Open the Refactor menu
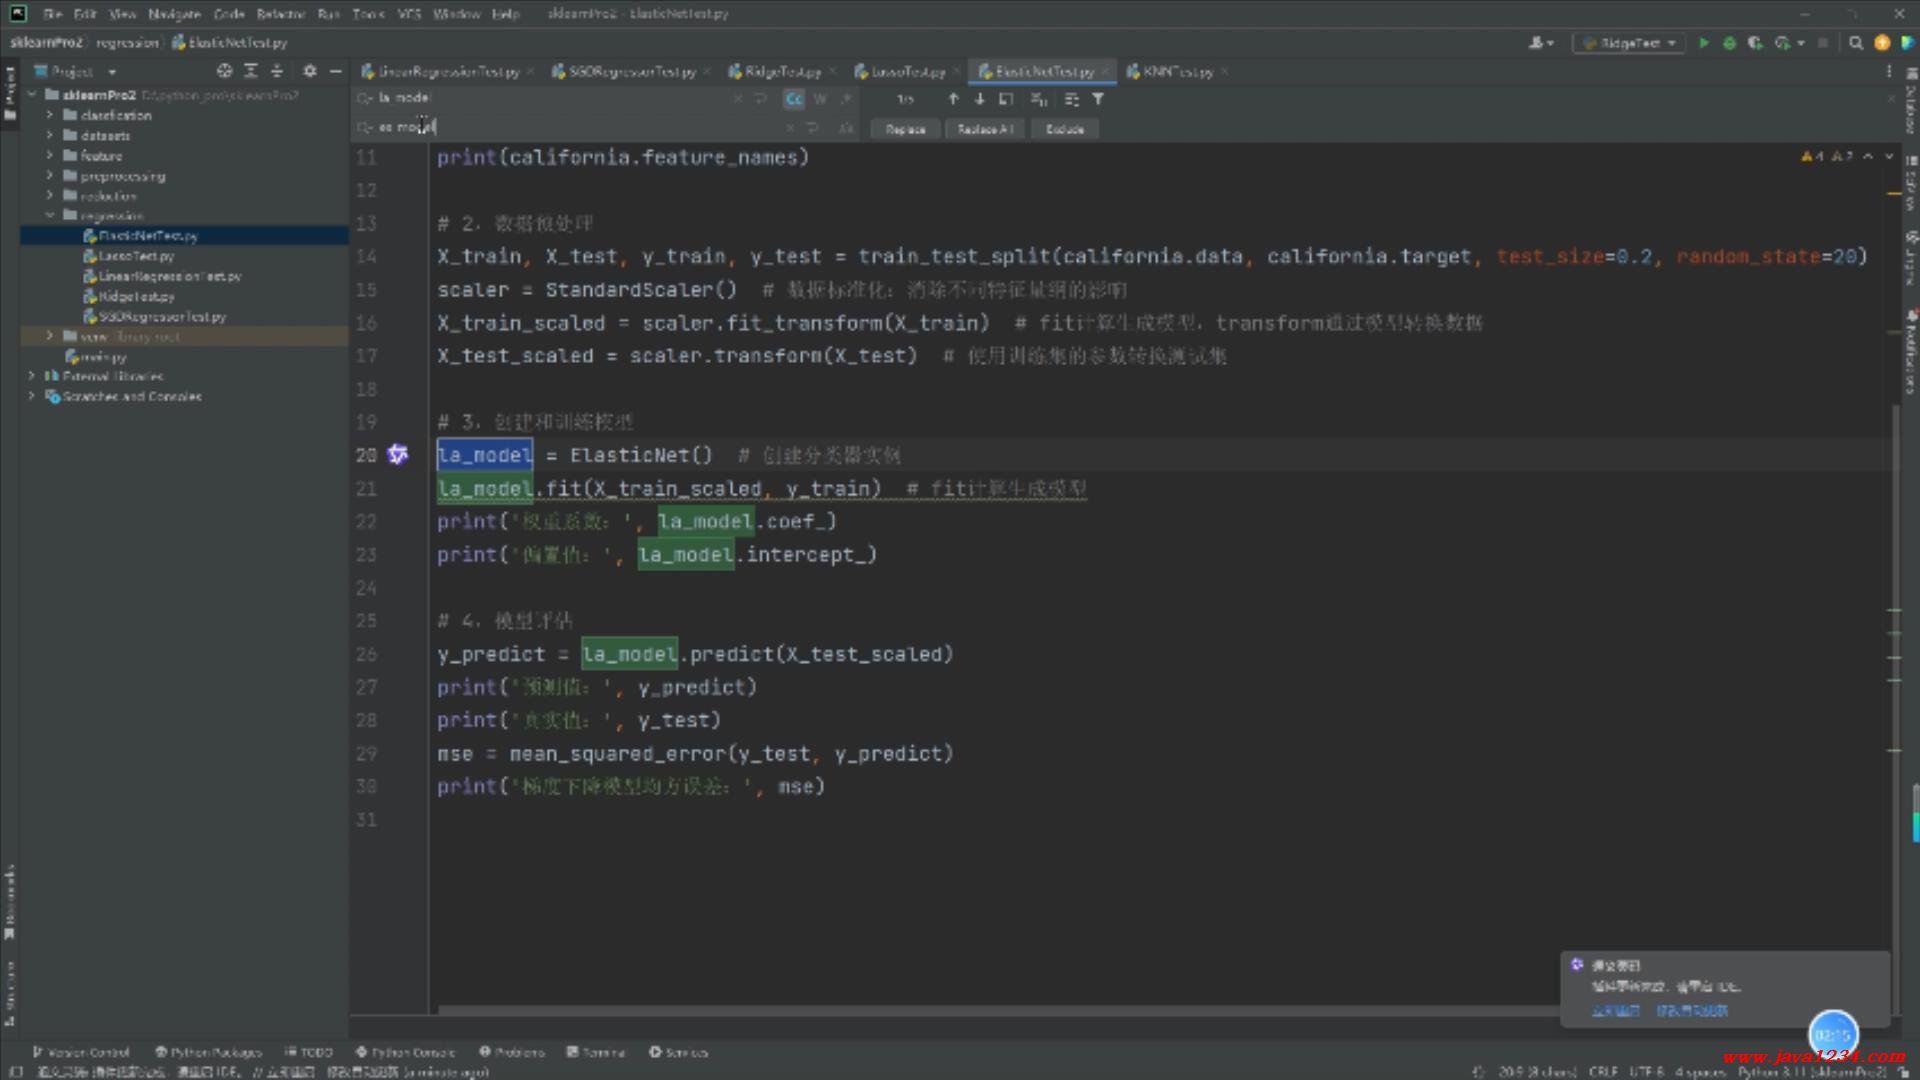The width and height of the screenshot is (1920, 1080). coord(280,14)
